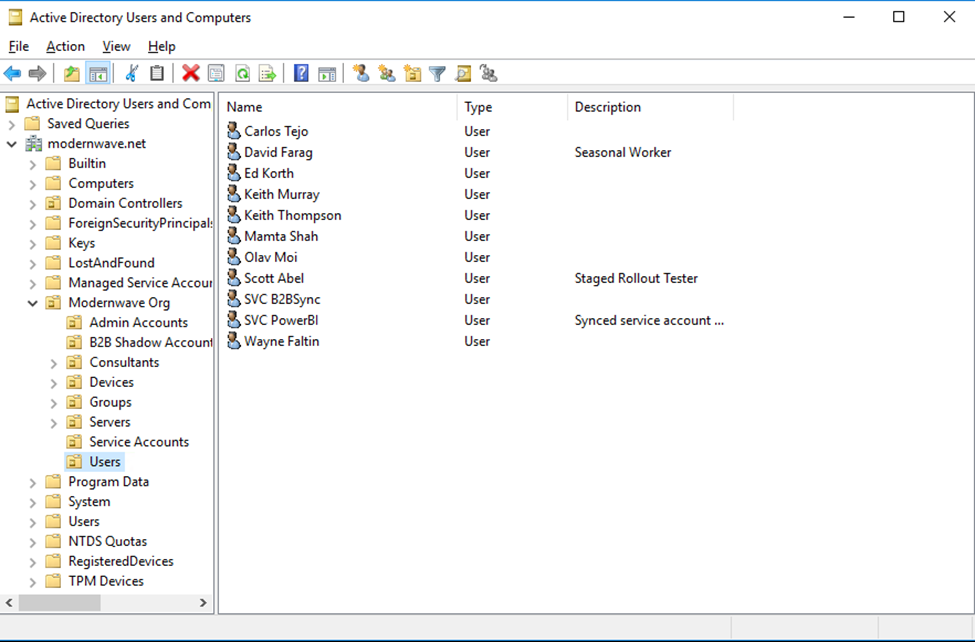Collapse the Modernwave Org node

(32, 304)
